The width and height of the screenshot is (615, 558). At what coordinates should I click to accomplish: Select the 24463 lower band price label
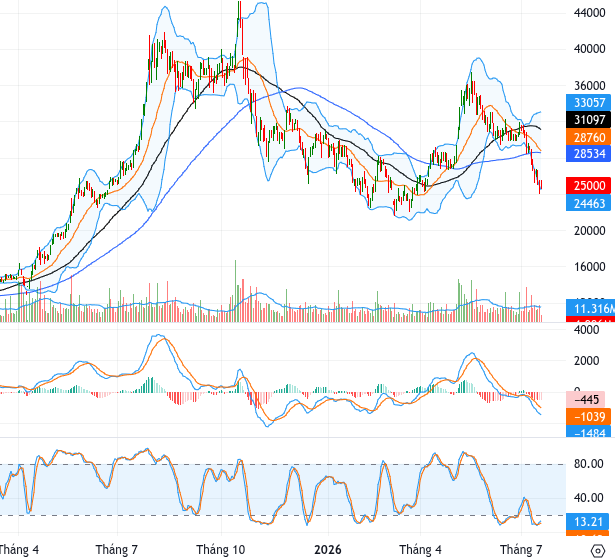click(588, 203)
